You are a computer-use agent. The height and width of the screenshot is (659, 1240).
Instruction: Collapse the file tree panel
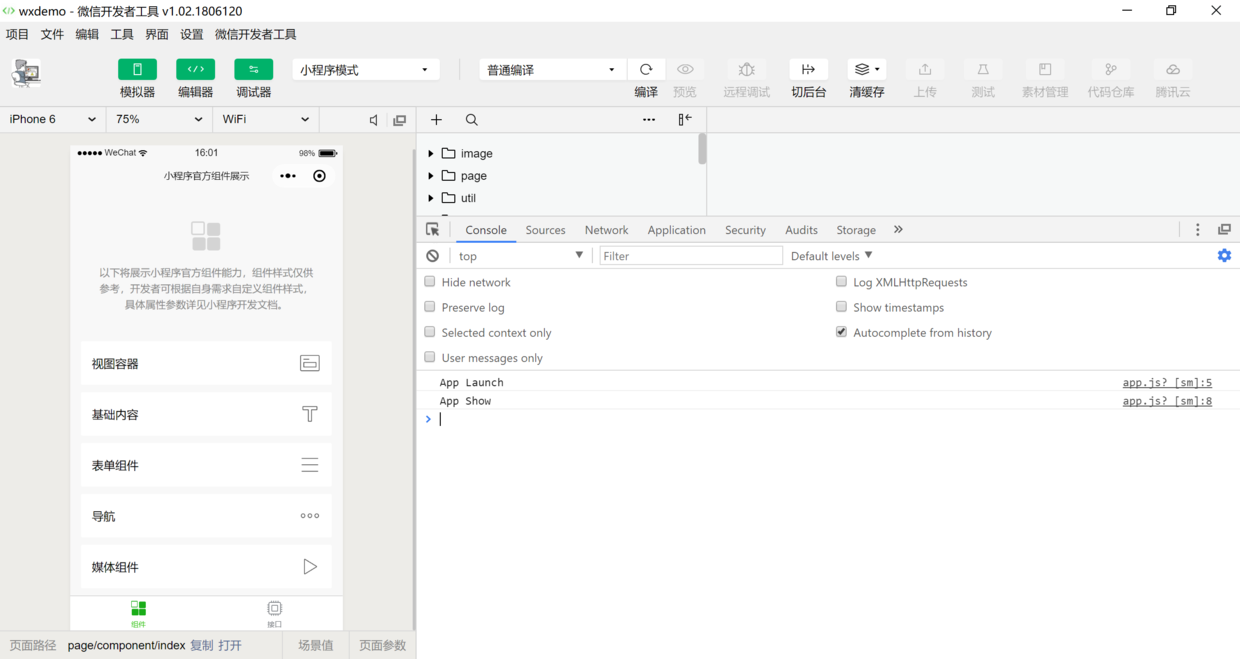click(685, 120)
